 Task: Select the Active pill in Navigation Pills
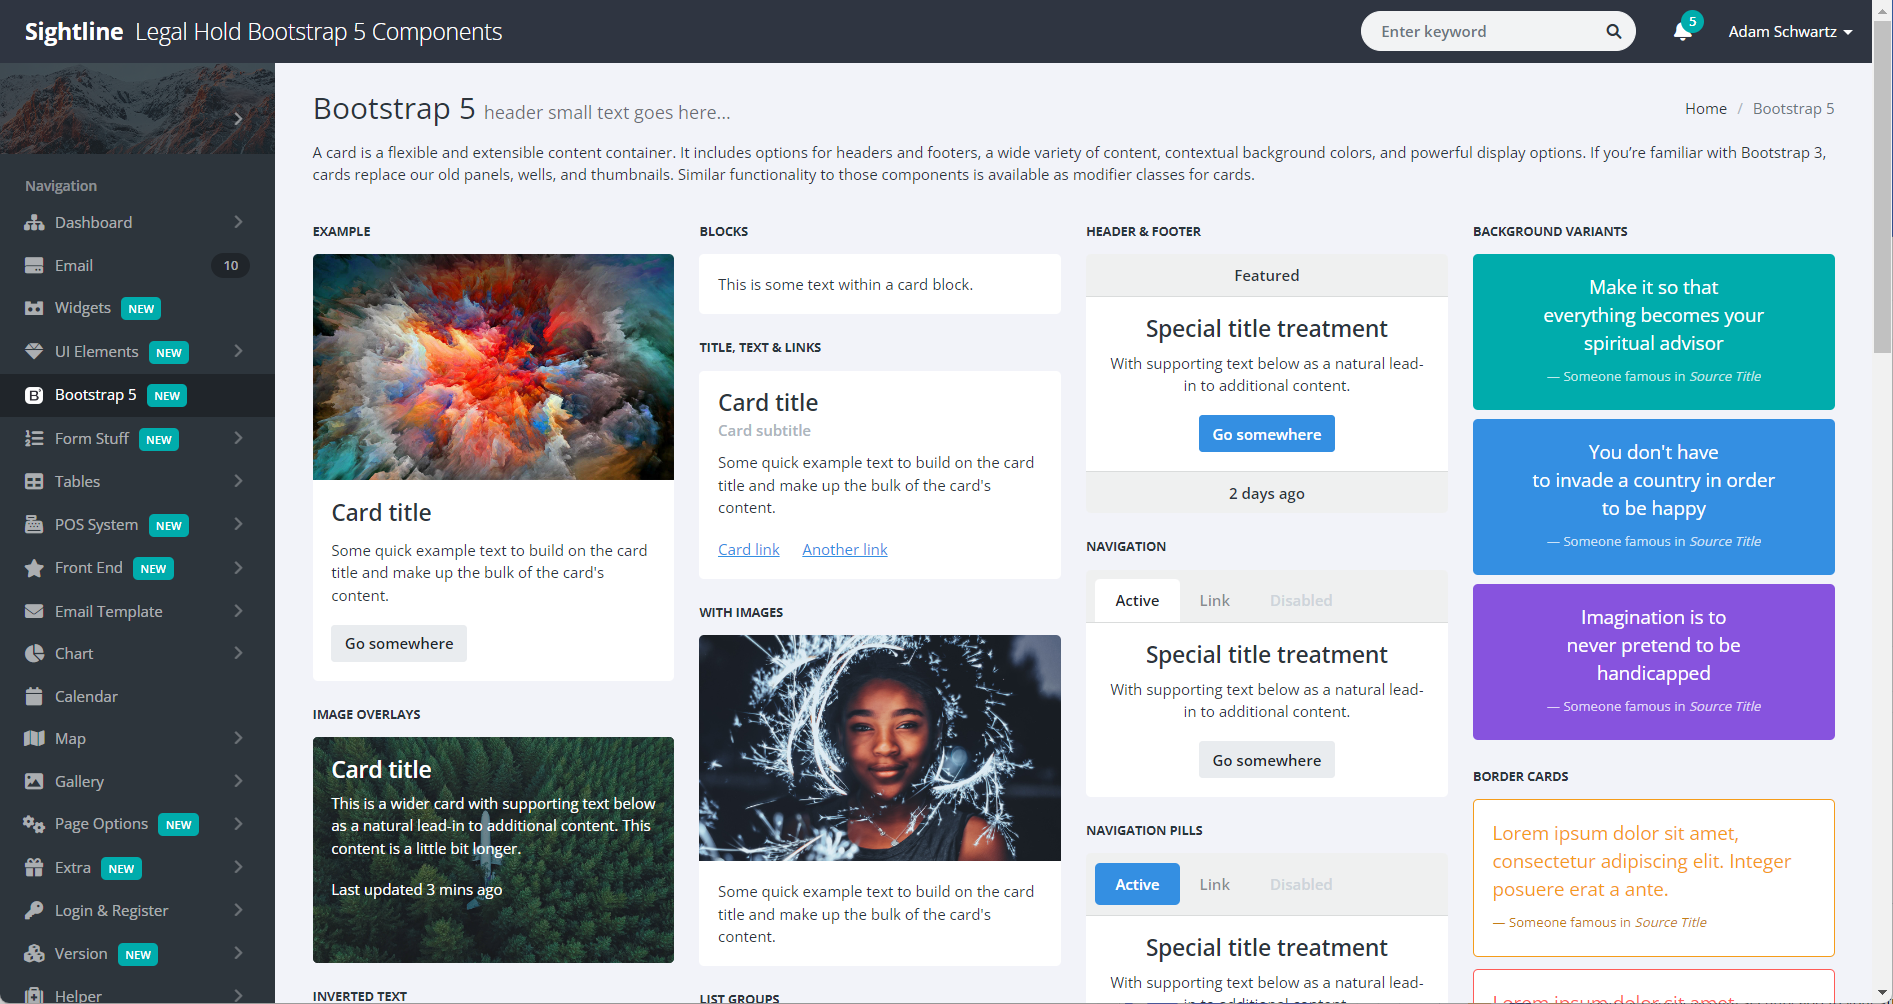(1137, 885)
